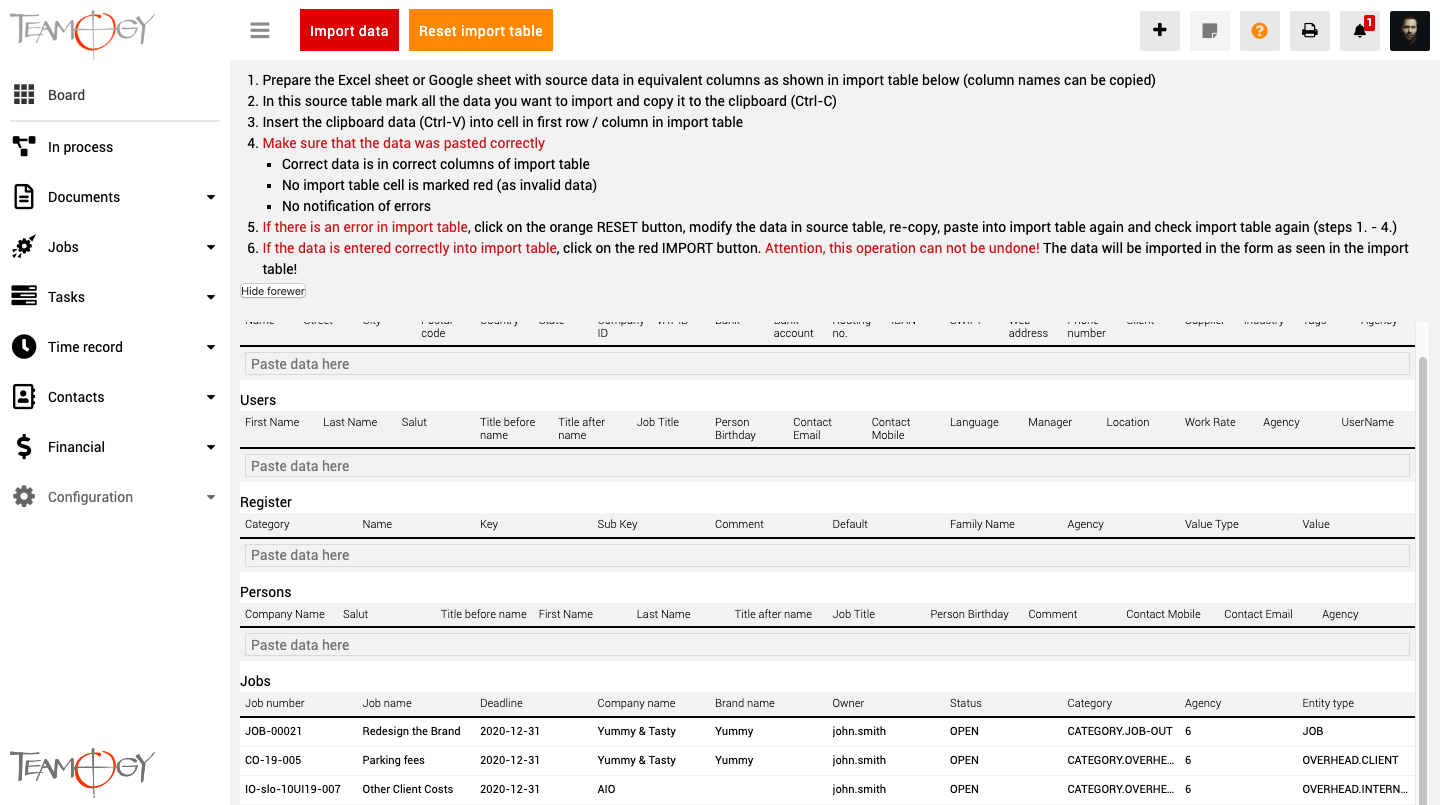Open the user profile avatar
Screen dimensions: 1440x805
1410,30
